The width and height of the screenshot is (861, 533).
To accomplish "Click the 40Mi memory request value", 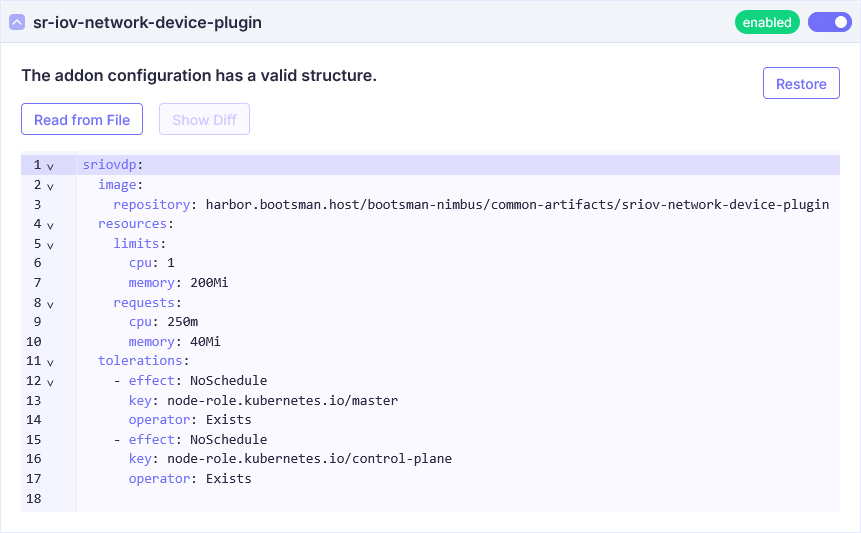I will pyautogui.click(x=205, y=341).
